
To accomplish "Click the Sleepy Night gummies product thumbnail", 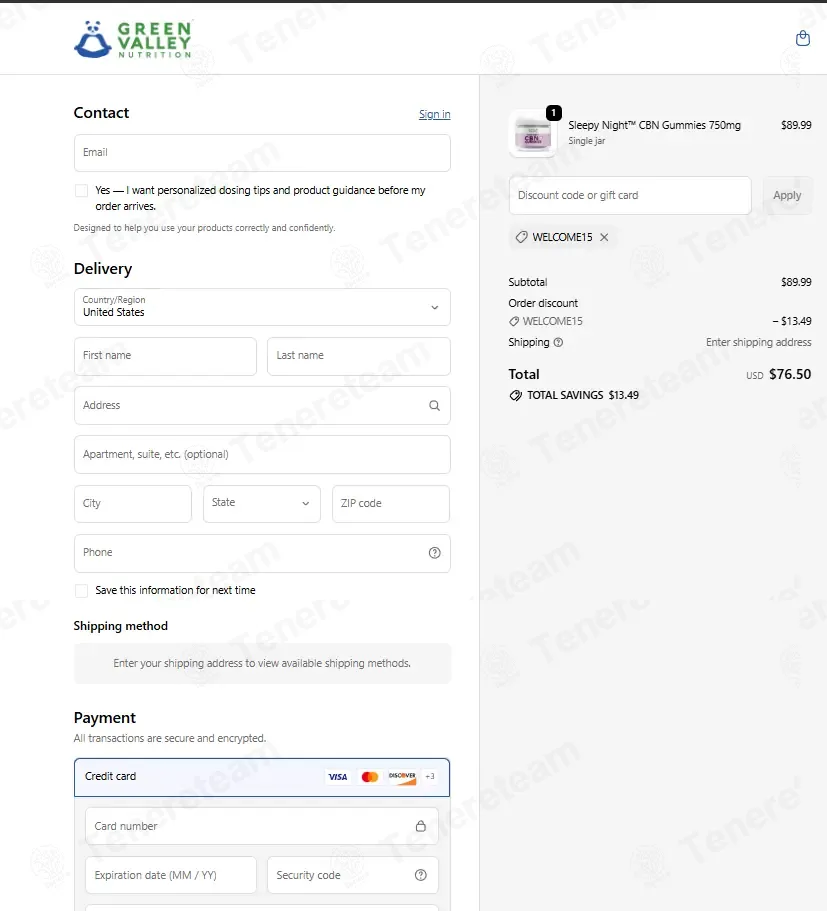I will (x=532, y=134).
